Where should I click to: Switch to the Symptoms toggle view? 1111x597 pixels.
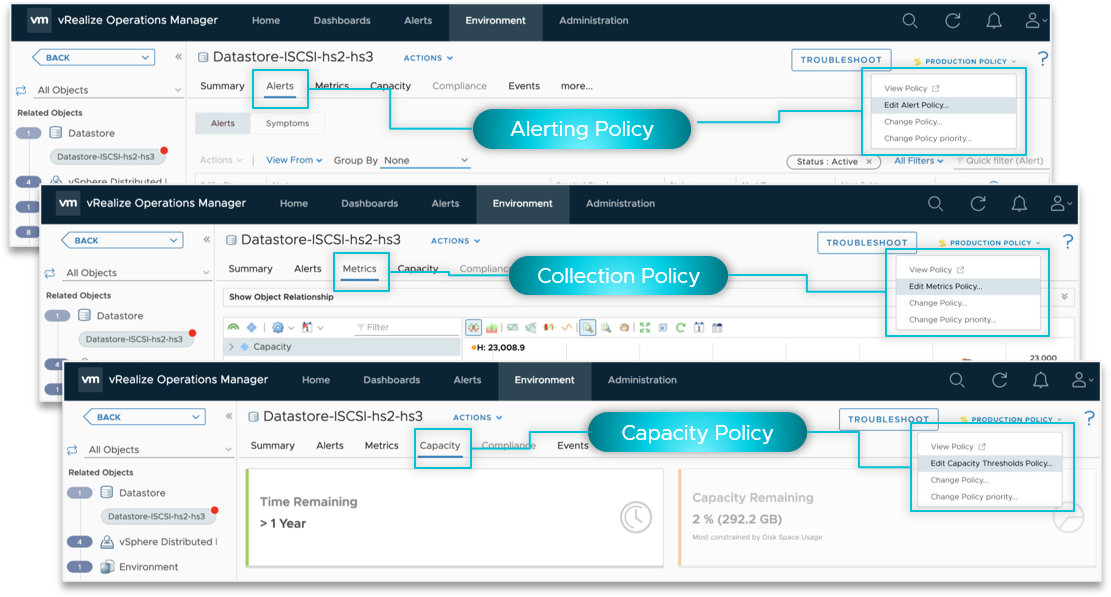pos(287,123)
